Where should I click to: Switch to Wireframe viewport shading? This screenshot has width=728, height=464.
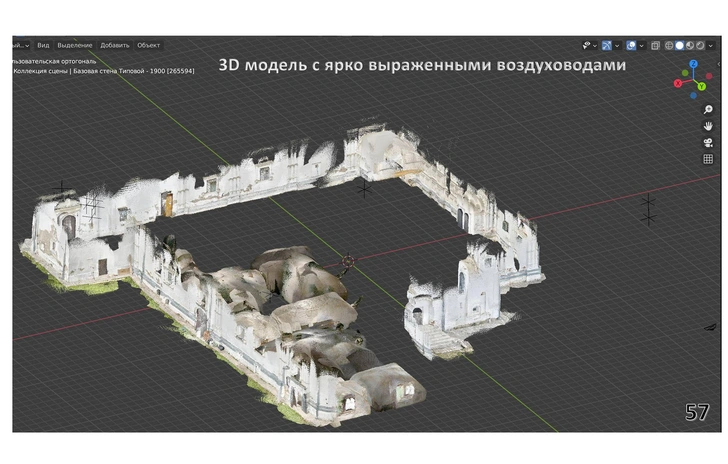(669, 45)
